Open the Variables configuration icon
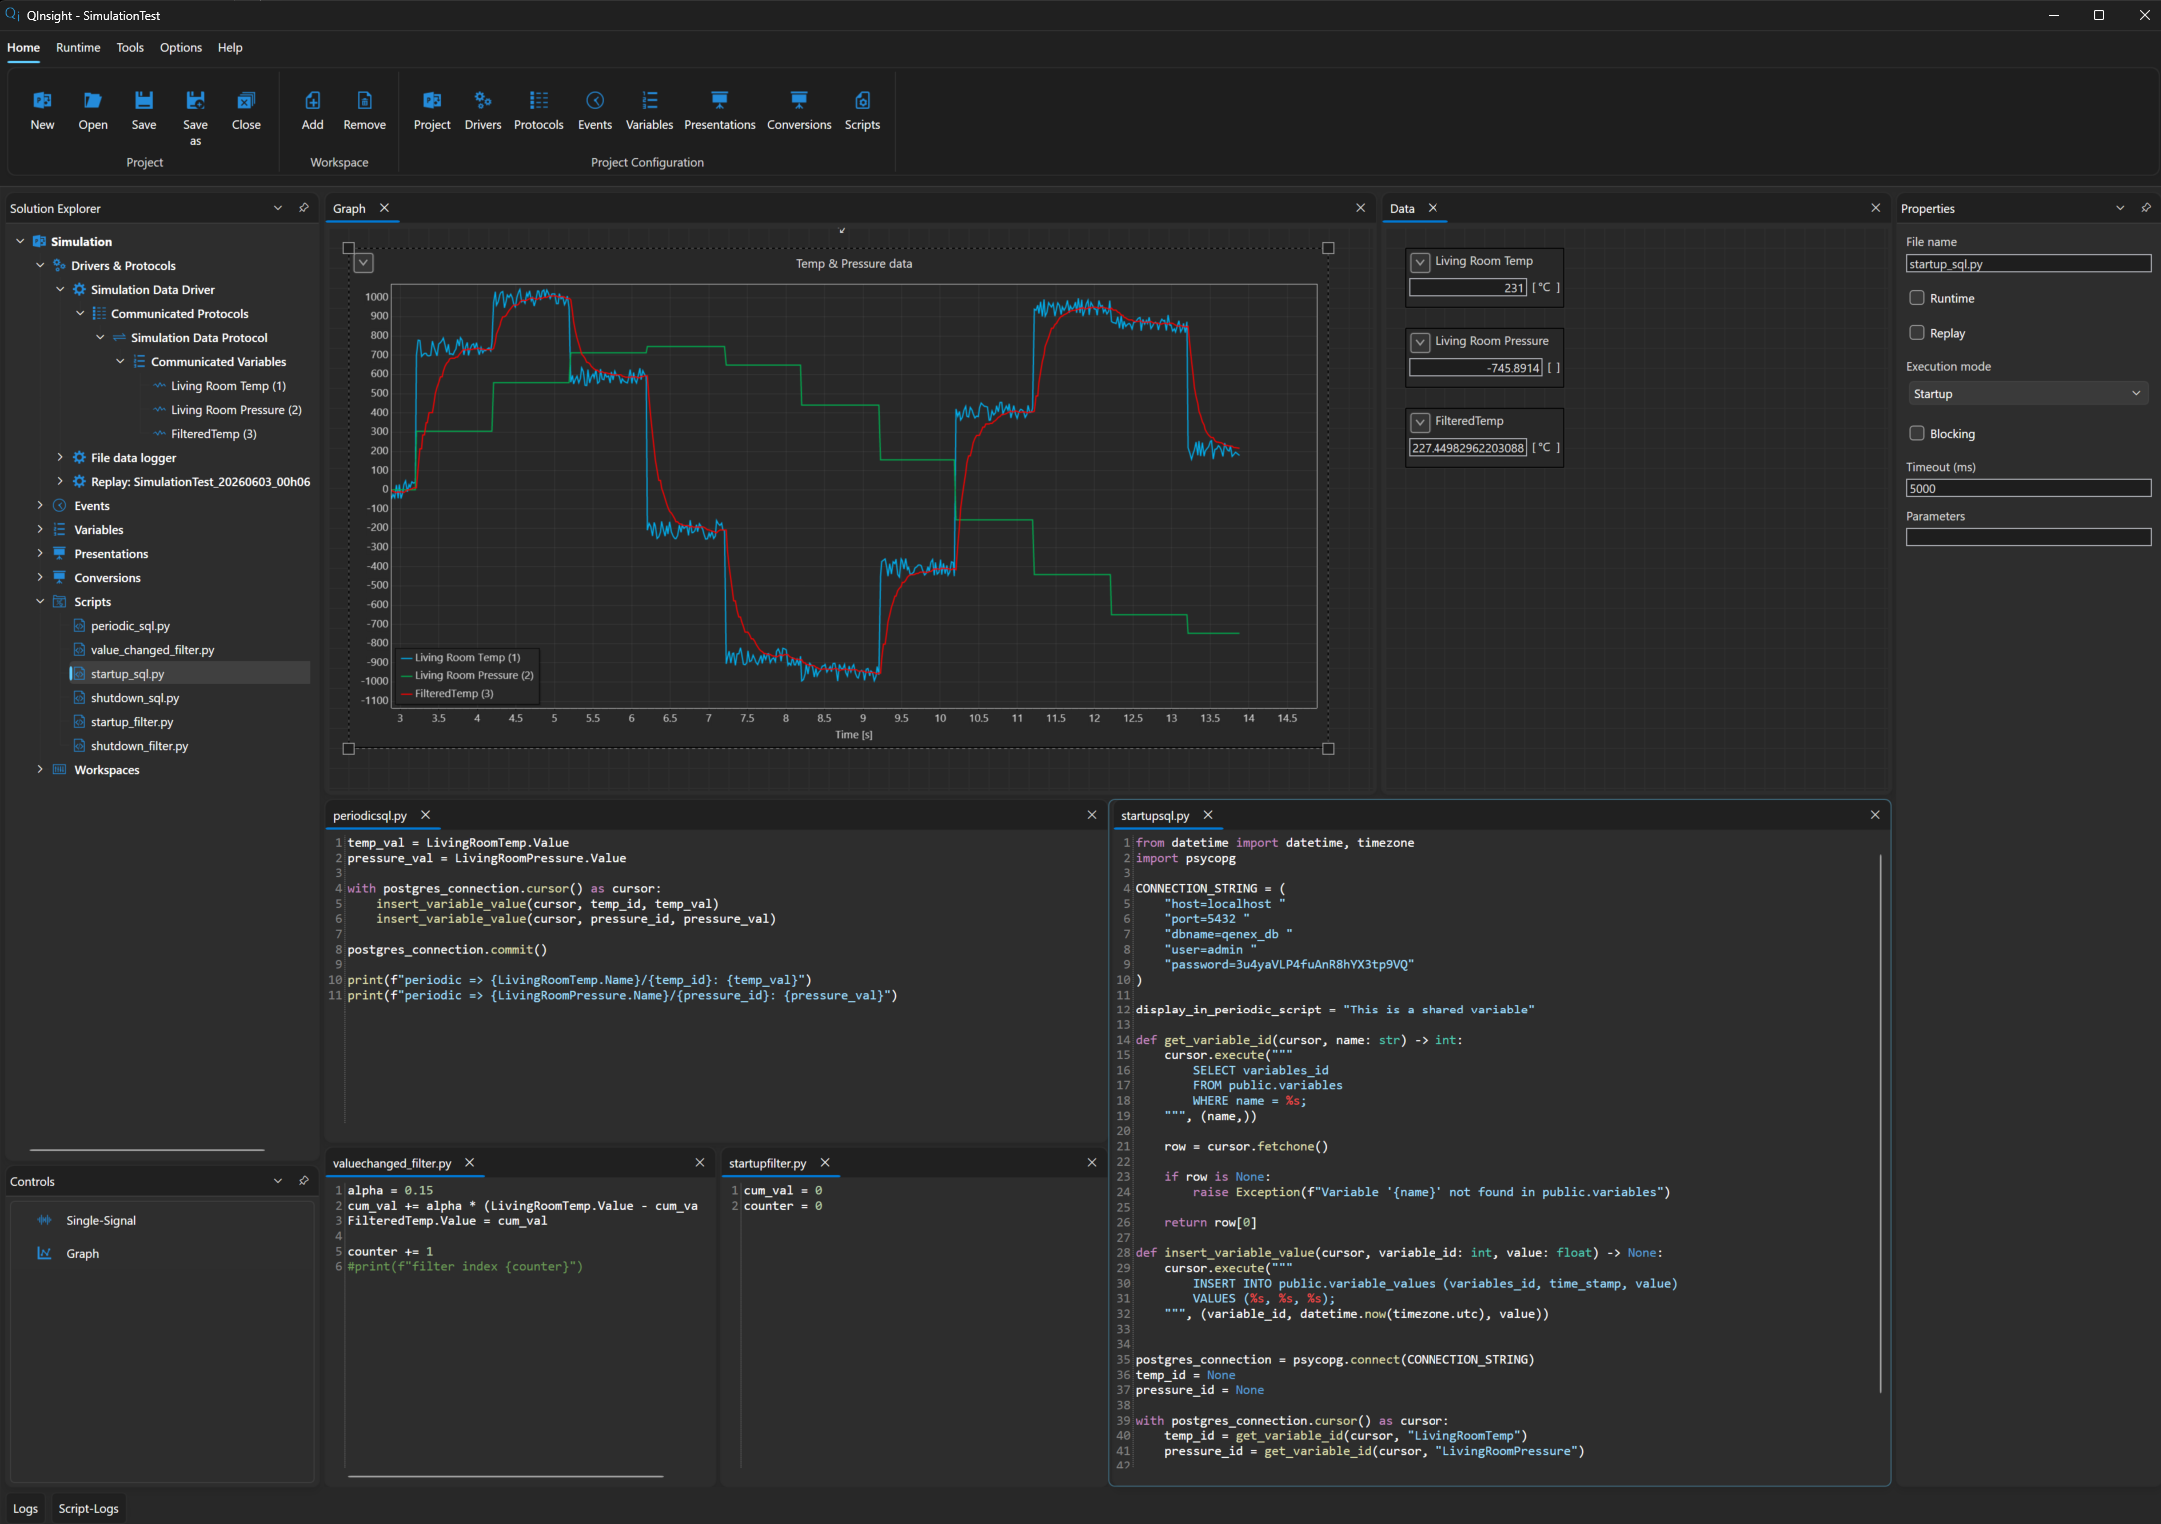The width and height of the screenshot is (2161, 1524). click(650, 100)
